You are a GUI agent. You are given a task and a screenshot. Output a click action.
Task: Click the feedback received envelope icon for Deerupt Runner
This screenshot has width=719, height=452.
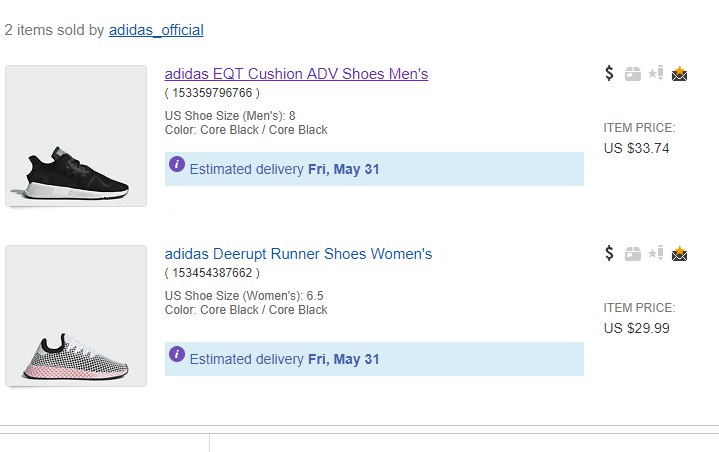click(679, 254)
